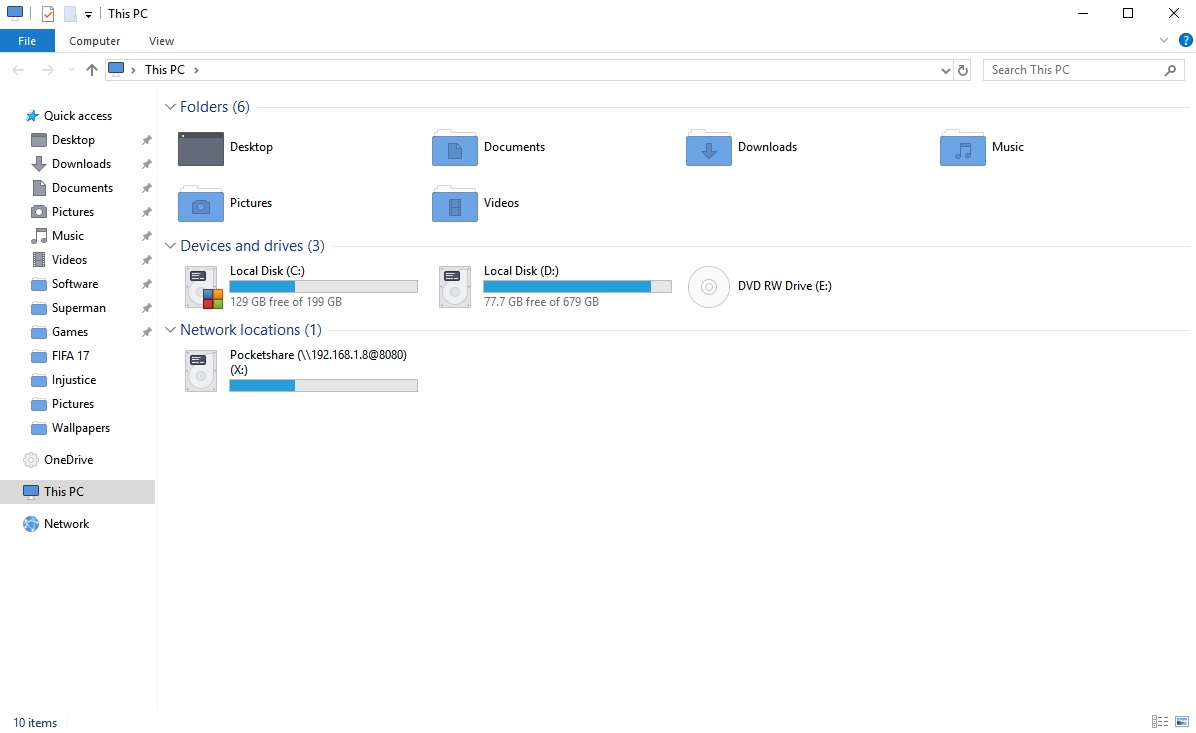Open the Computer ribbon tab
This screenshot has height=733, width=1196.
pos(95,41)
